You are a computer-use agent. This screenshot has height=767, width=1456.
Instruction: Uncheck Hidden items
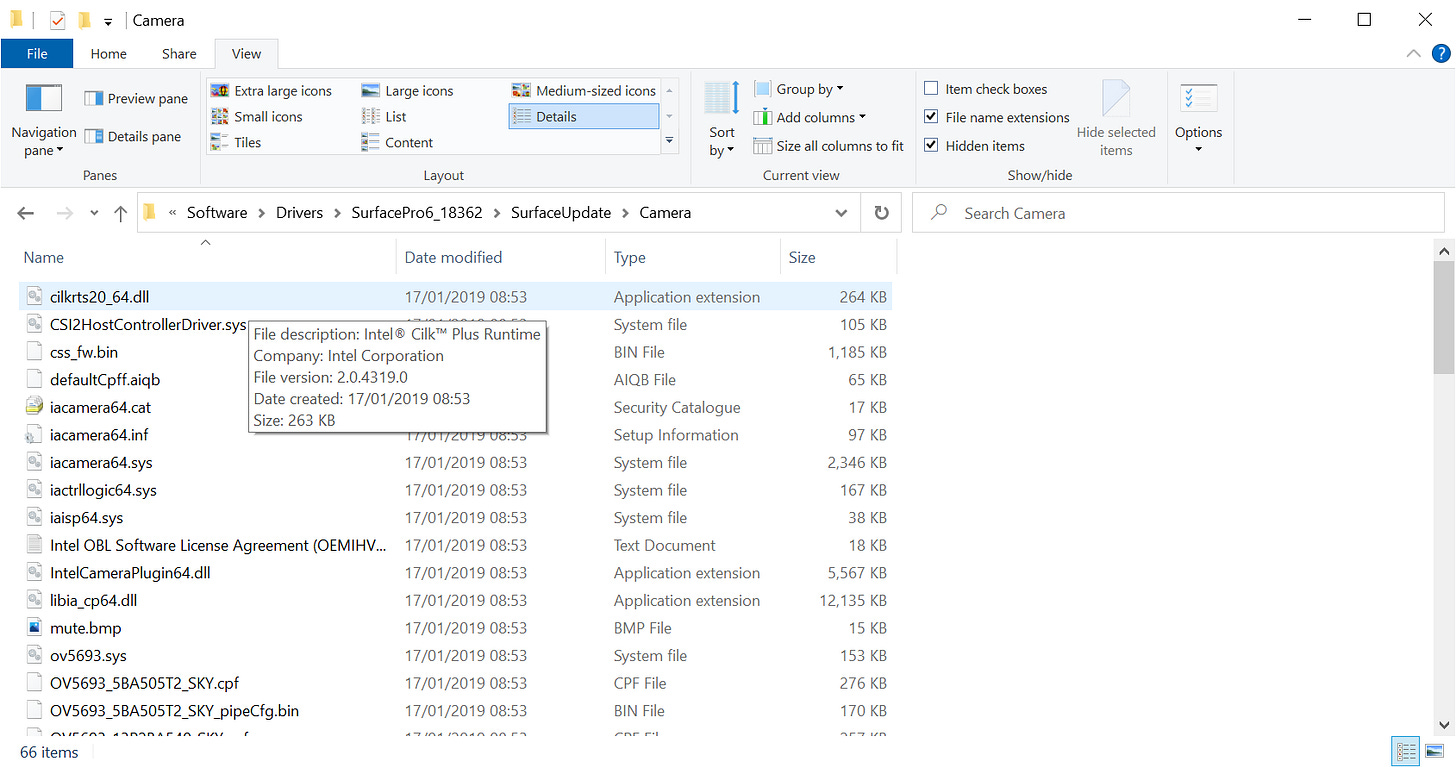click(x=931, y=146)
